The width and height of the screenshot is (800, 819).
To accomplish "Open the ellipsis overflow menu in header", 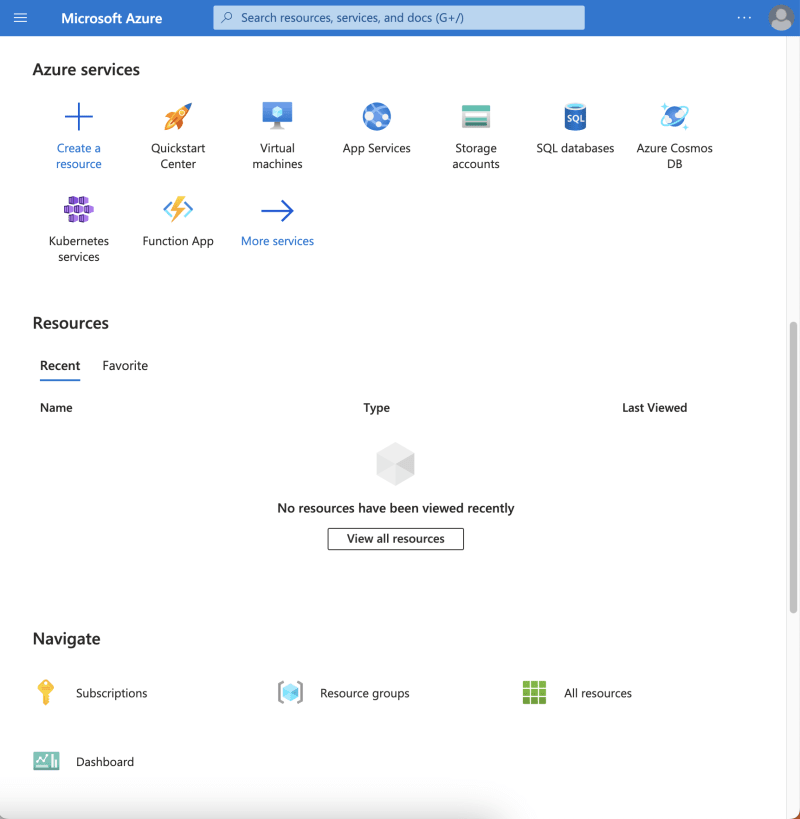I will click(x=744, y=18).
